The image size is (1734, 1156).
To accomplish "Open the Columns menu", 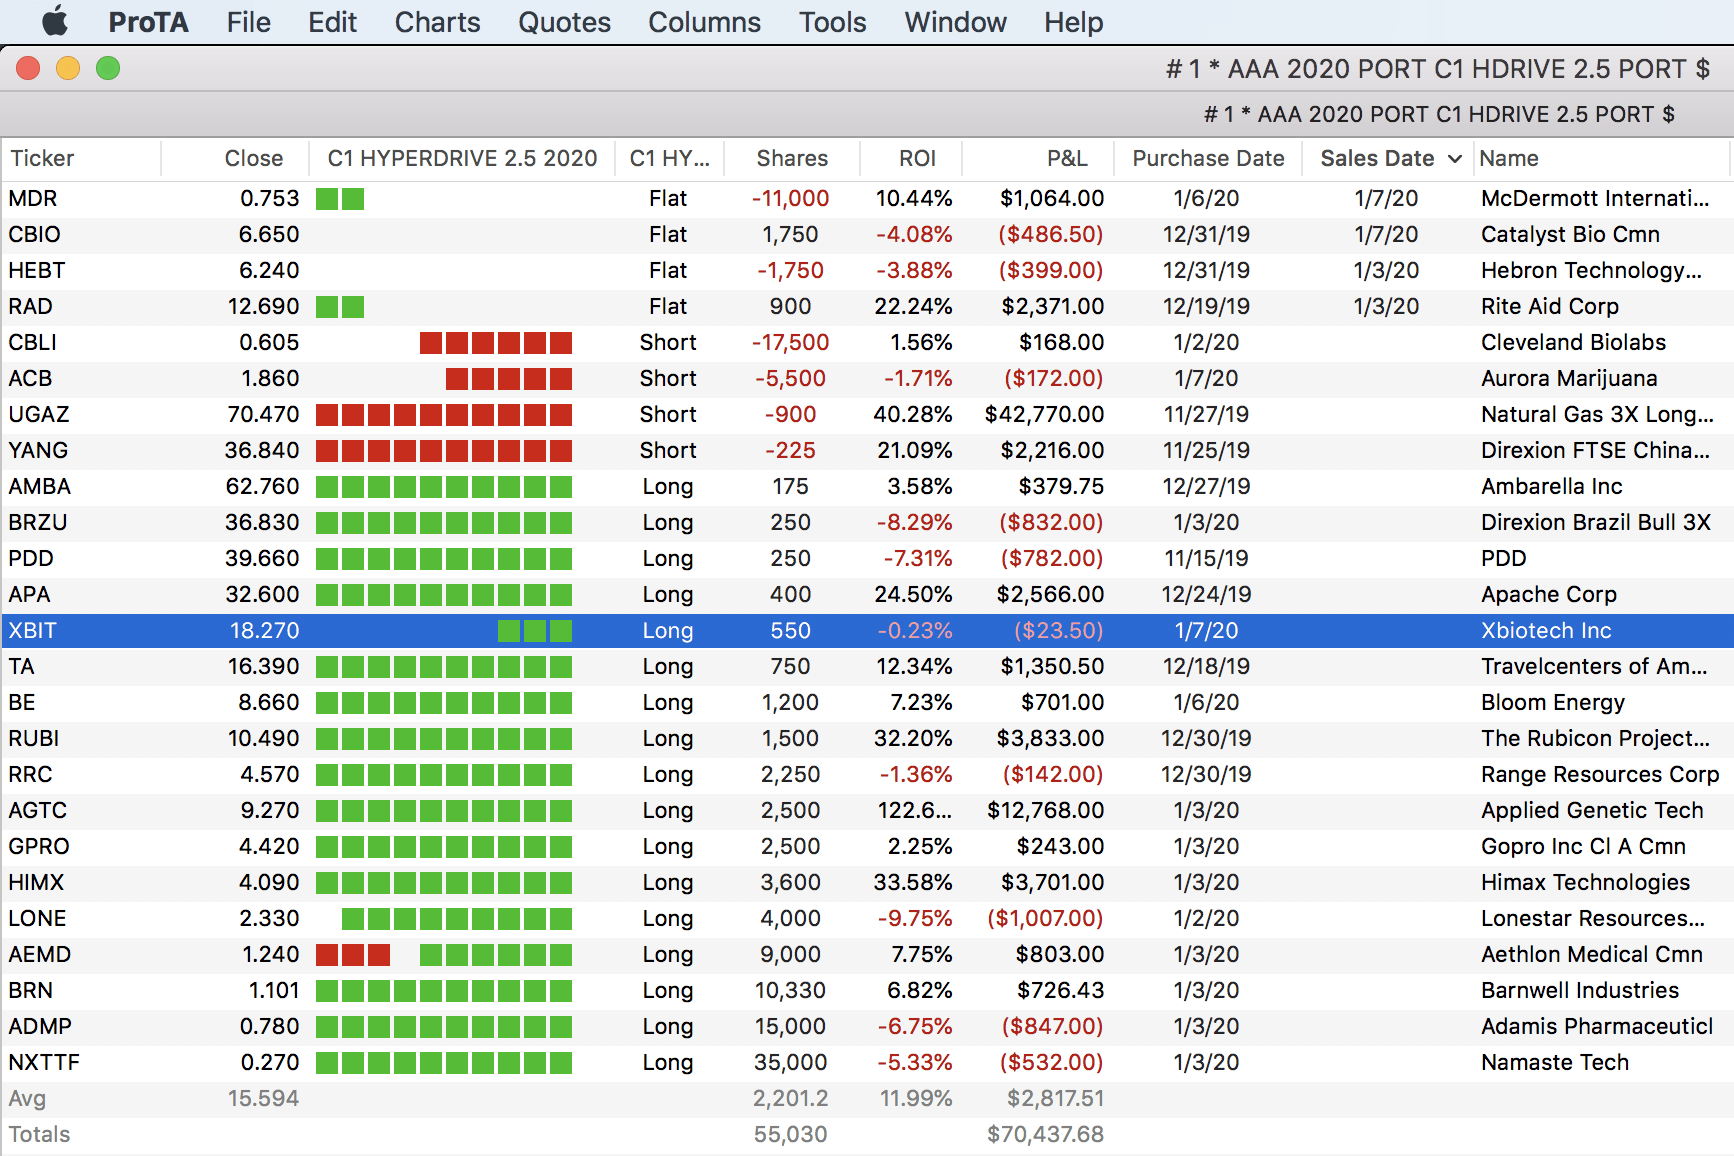I will pos(704,22).
